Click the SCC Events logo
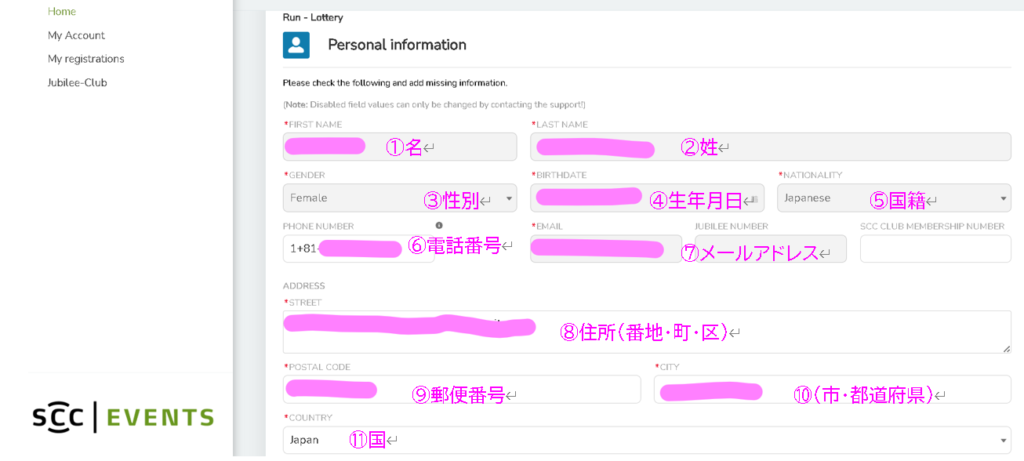Screen dimensions: 1024x461 click(x=123, y=417)
